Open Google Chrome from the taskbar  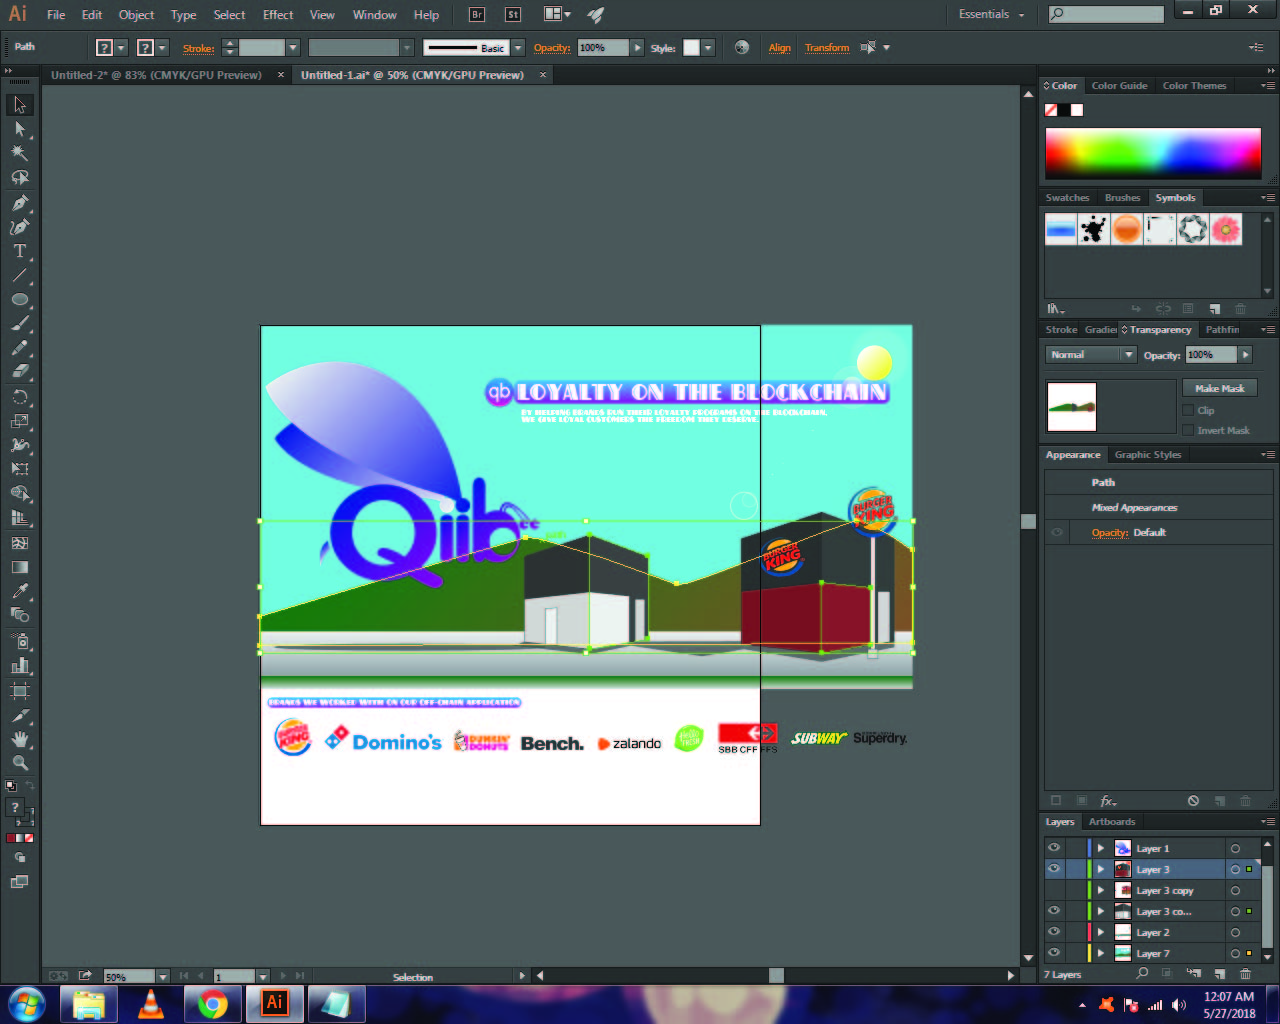[212, 1003]
